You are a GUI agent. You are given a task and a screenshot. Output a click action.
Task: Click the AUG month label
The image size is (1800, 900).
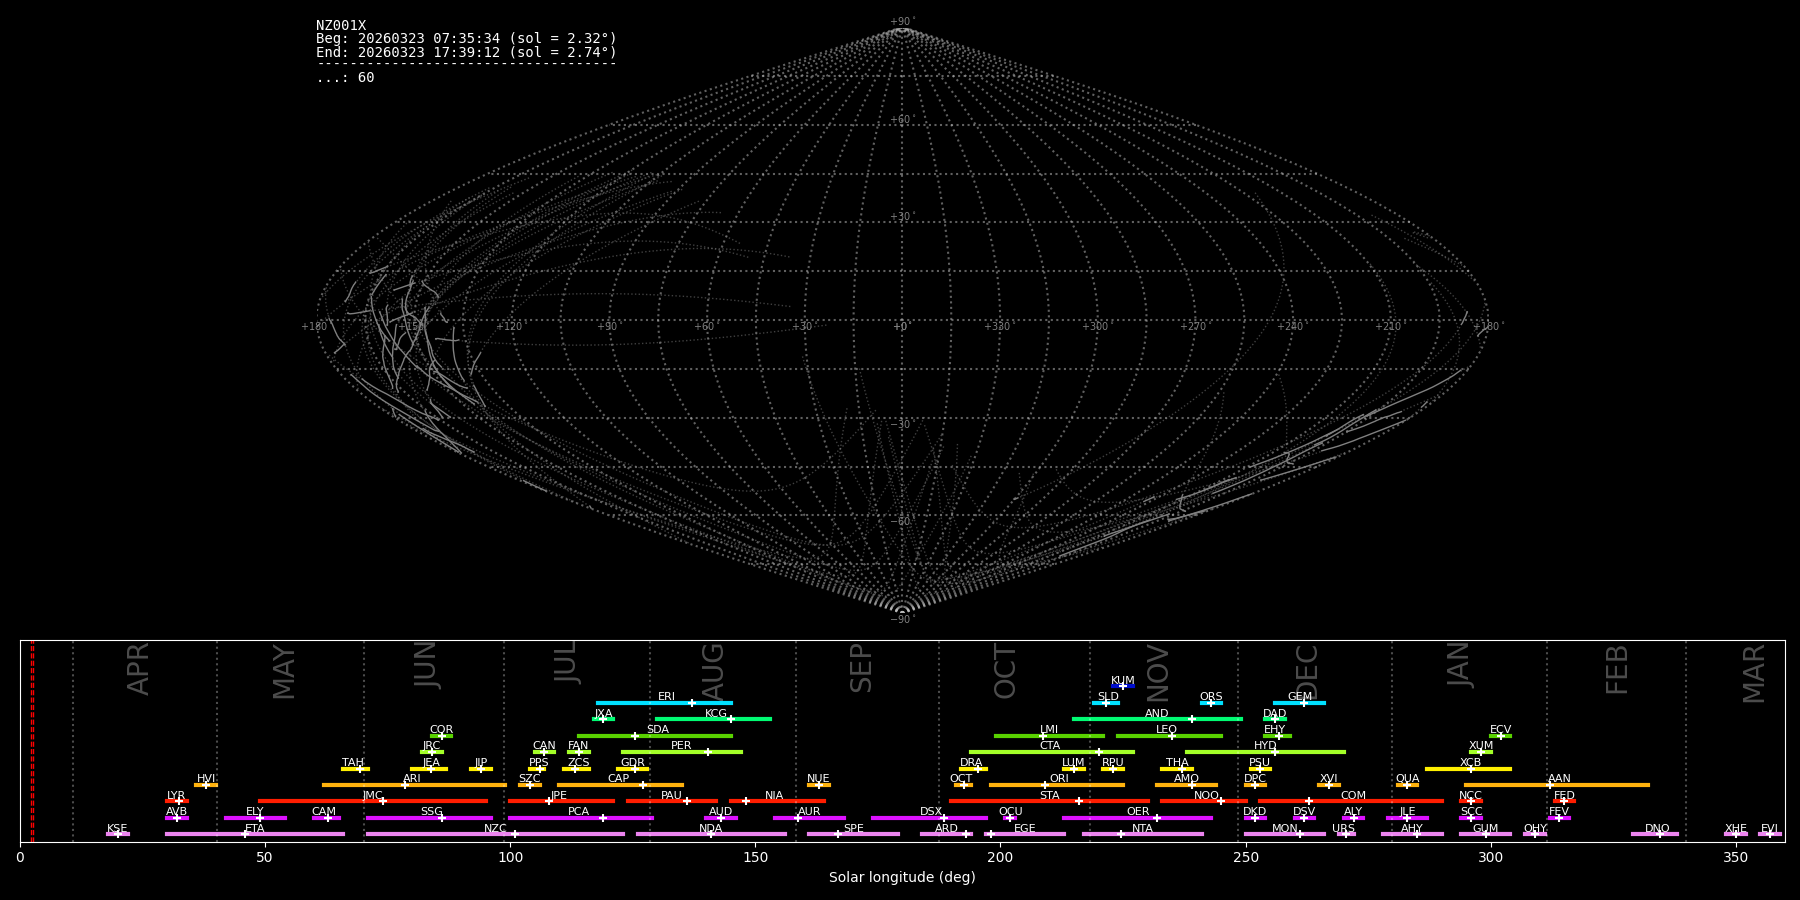[x=712, y=673]
